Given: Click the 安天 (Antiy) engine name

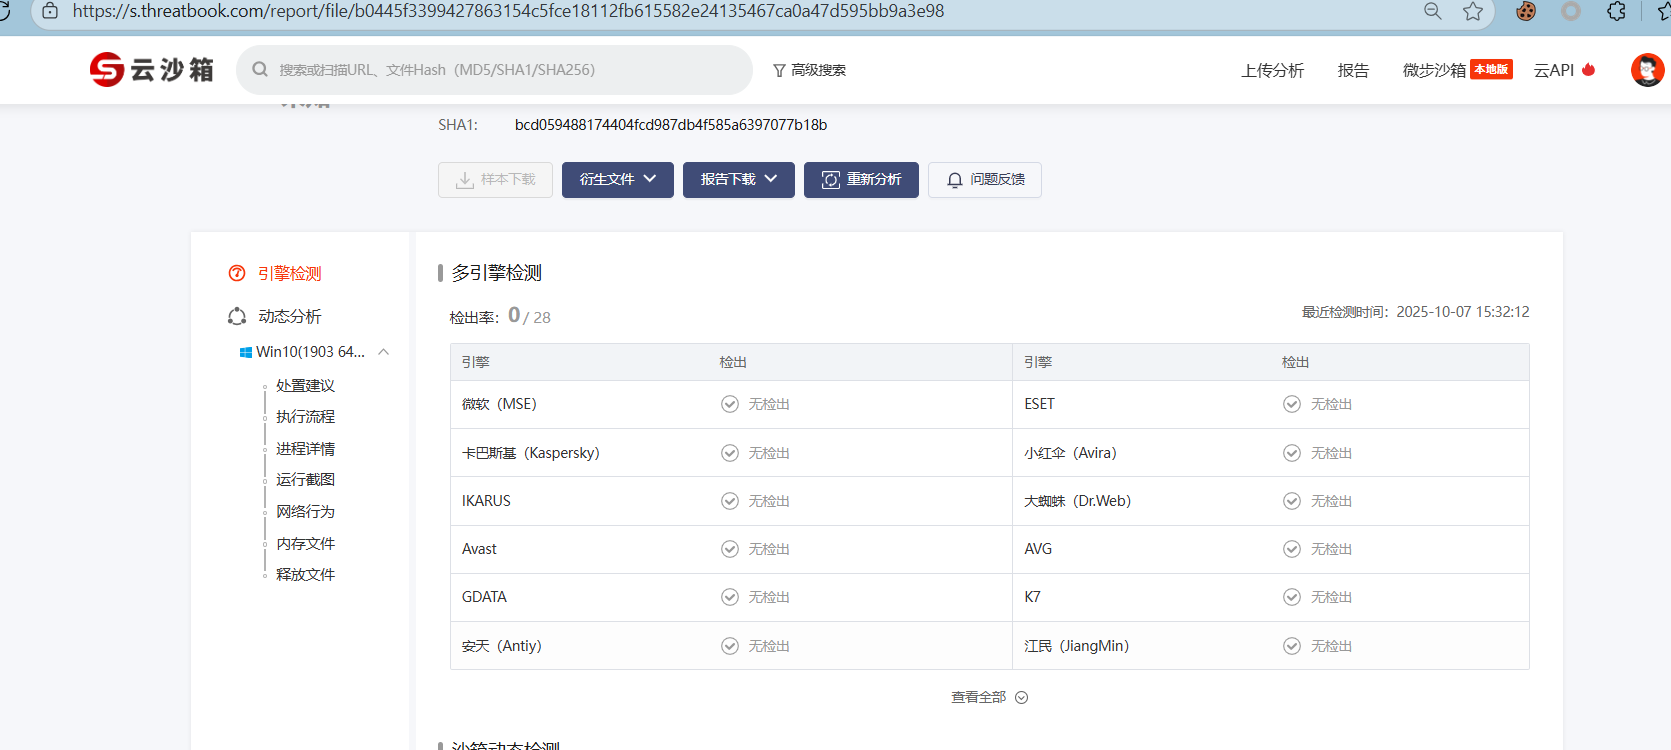Looking at the screenshot, I should (501, 646).
